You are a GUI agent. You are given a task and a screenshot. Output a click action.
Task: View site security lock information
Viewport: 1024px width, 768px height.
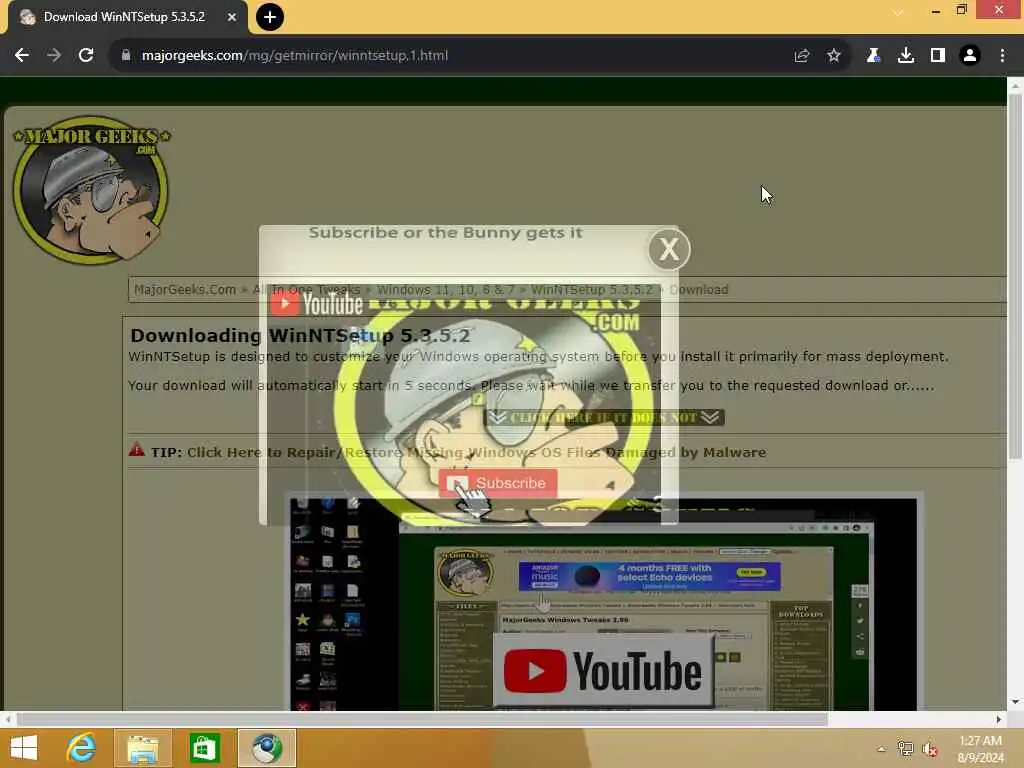pos(125,56)
